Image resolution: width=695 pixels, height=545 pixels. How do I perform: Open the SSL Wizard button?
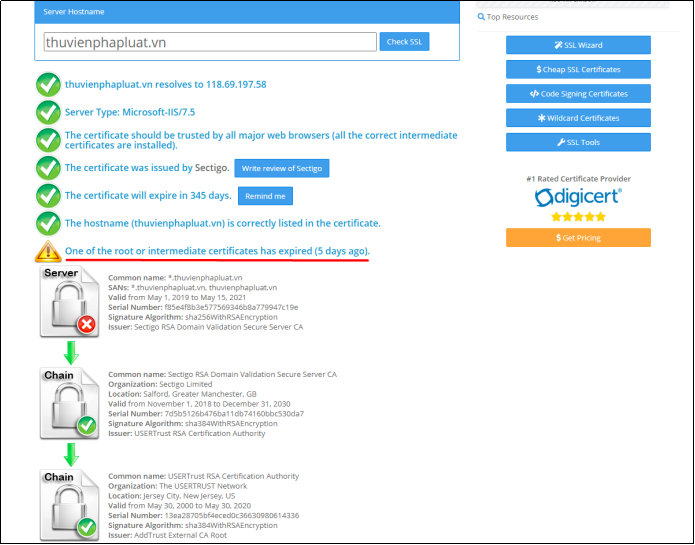pos(578,45)
